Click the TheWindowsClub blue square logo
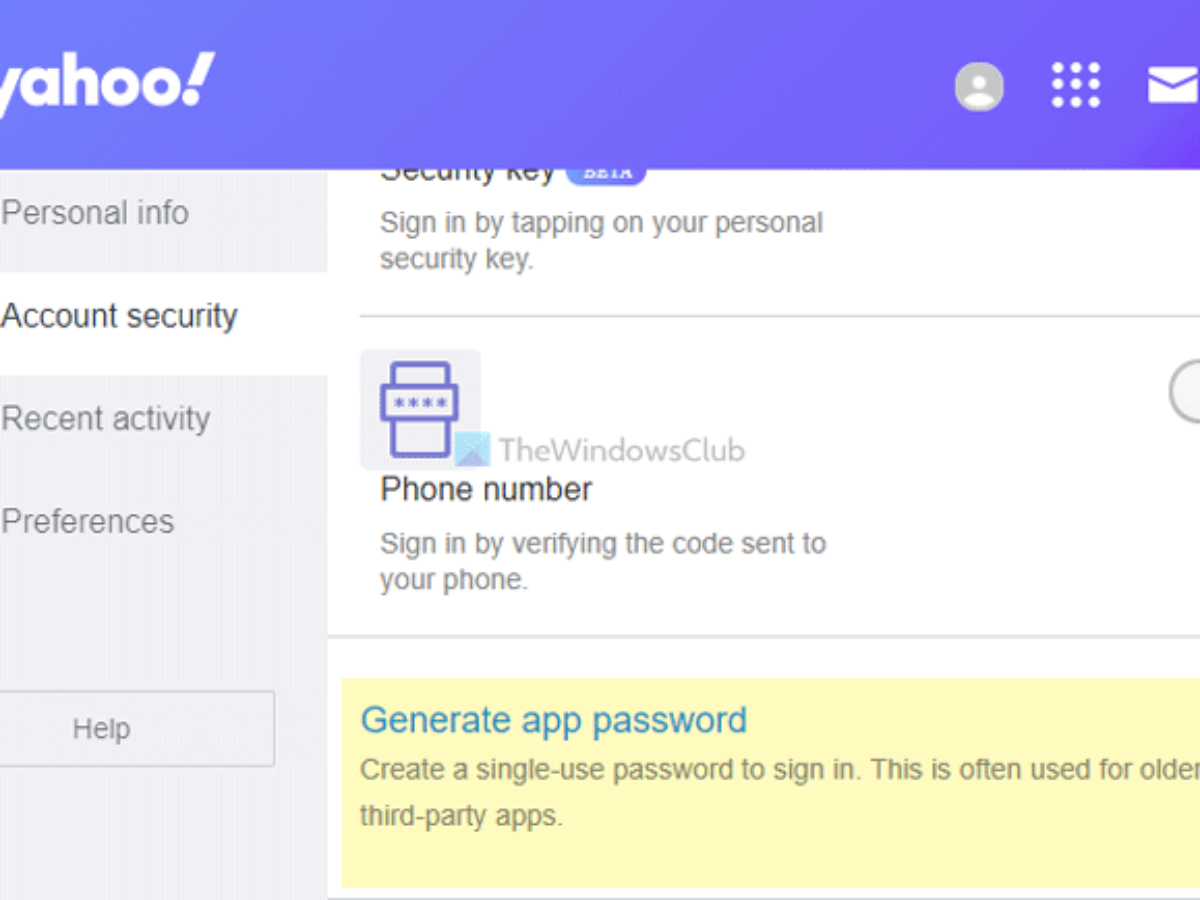Image resolution: width=1200 pixels, height=900 pixels. 473,450
